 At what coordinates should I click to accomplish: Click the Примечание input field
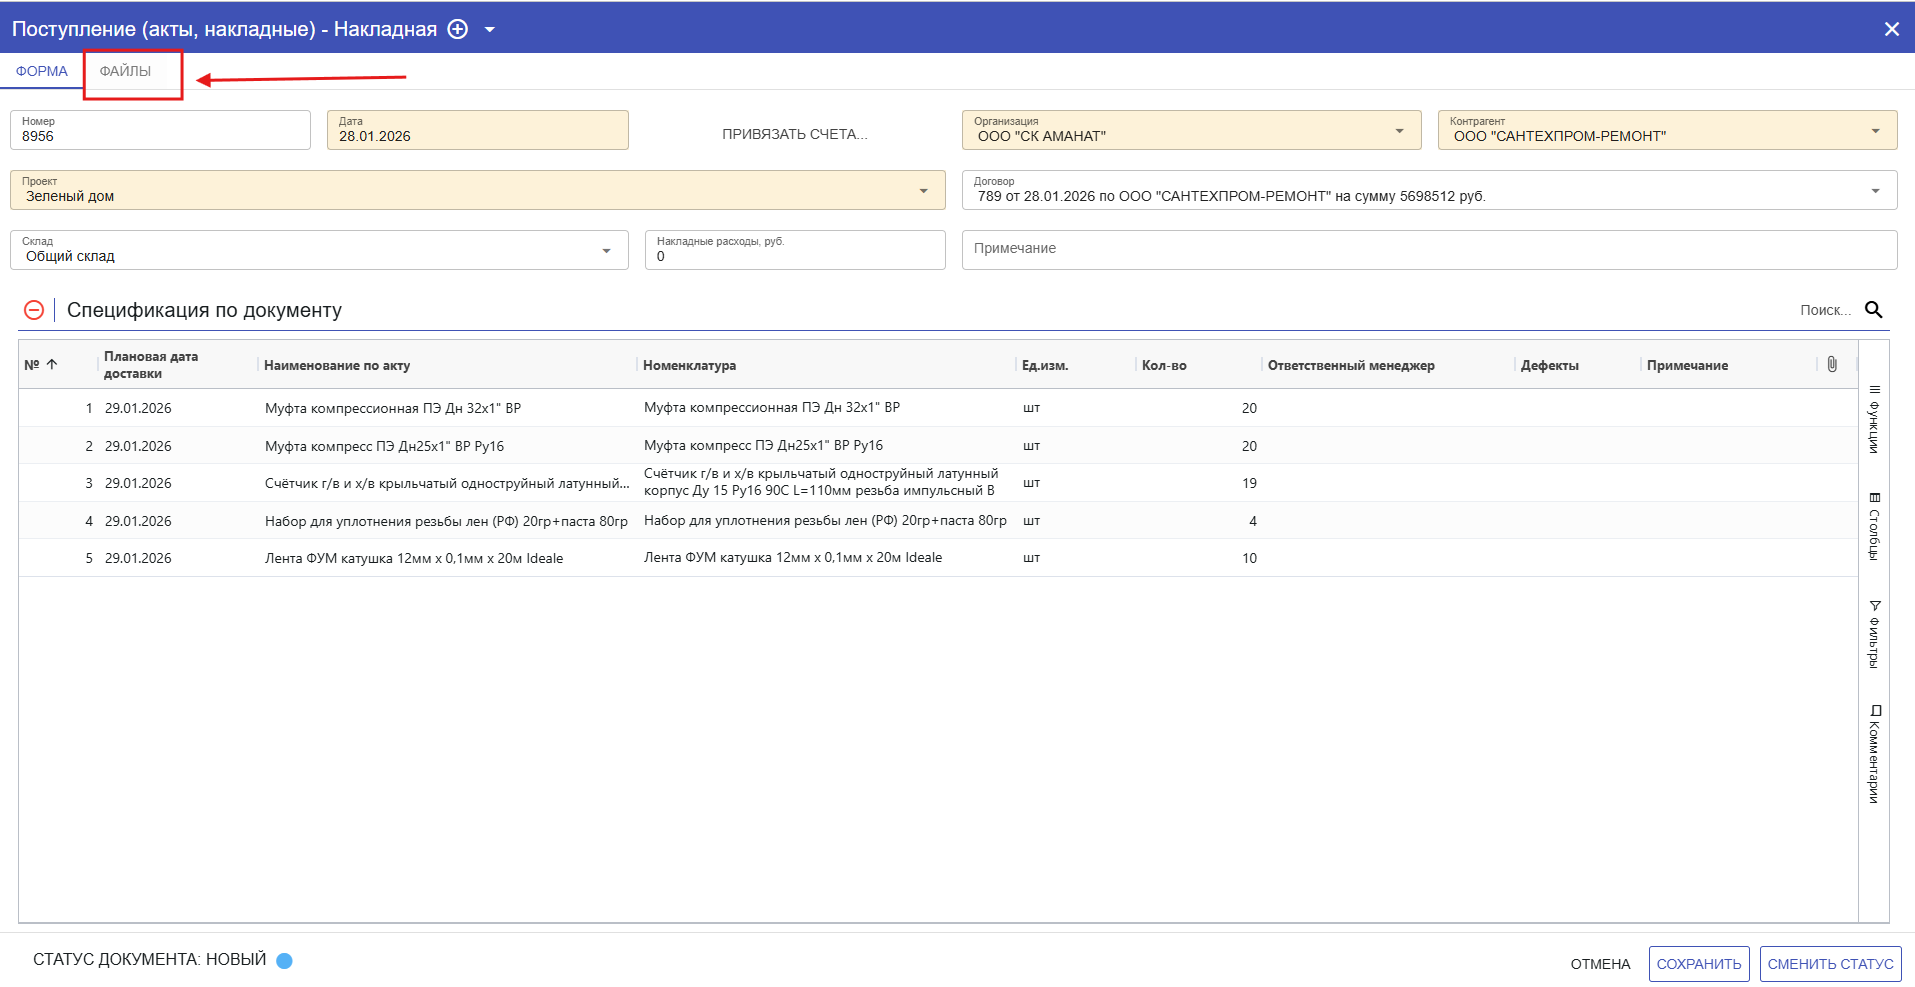(x=1428, y=249)
